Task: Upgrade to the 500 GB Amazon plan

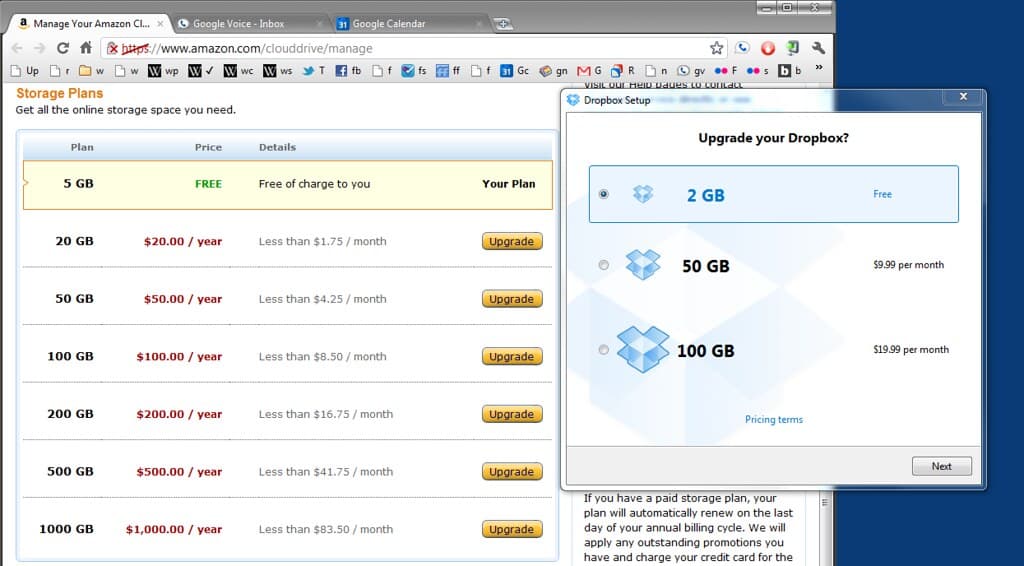Action: [512, 471]
